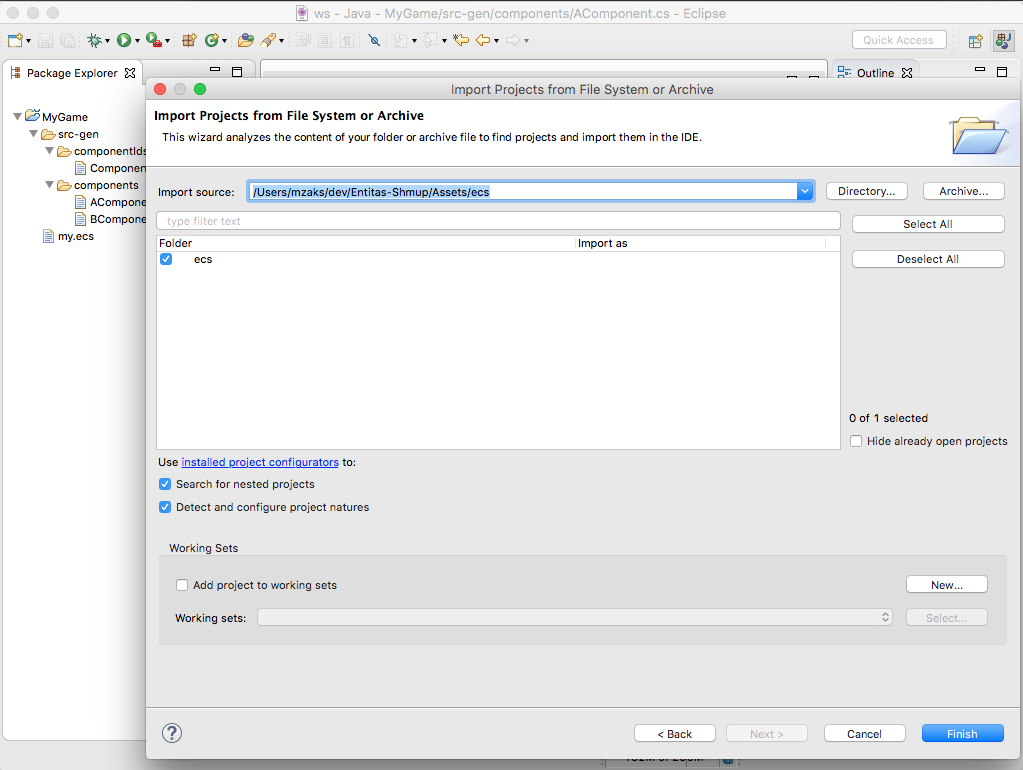Viewport: 1023px width, 770px height.
Task: Click the Select All button
Action: click(928, 224)
